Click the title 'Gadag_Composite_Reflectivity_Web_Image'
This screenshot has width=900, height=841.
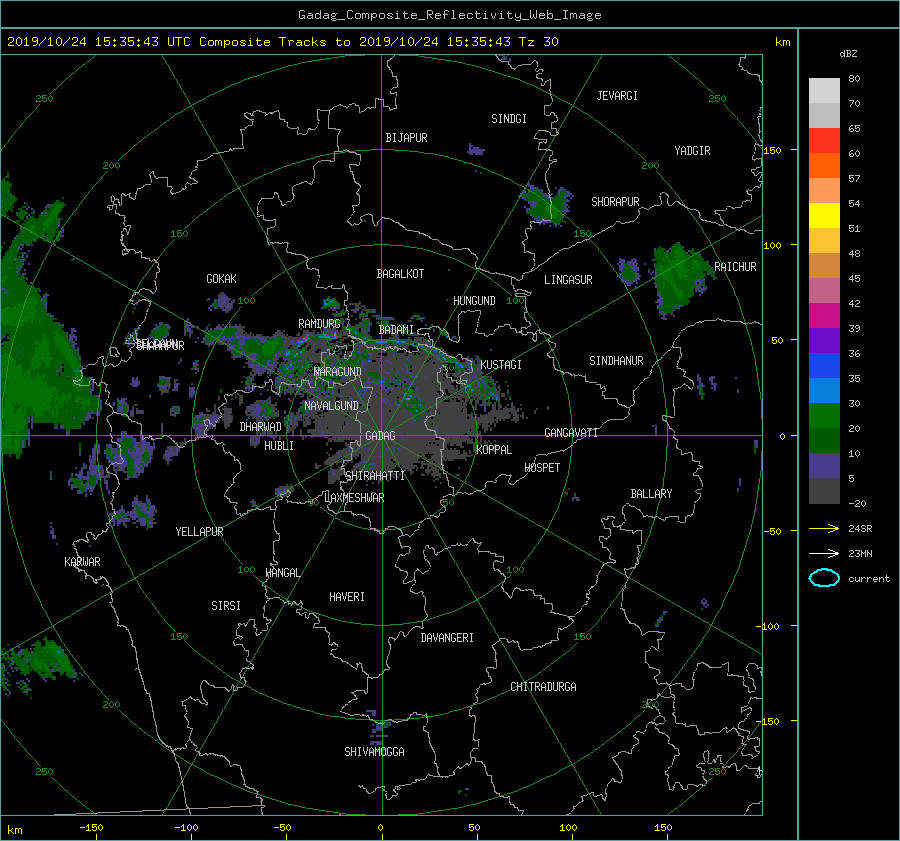[x=449, y=15]
